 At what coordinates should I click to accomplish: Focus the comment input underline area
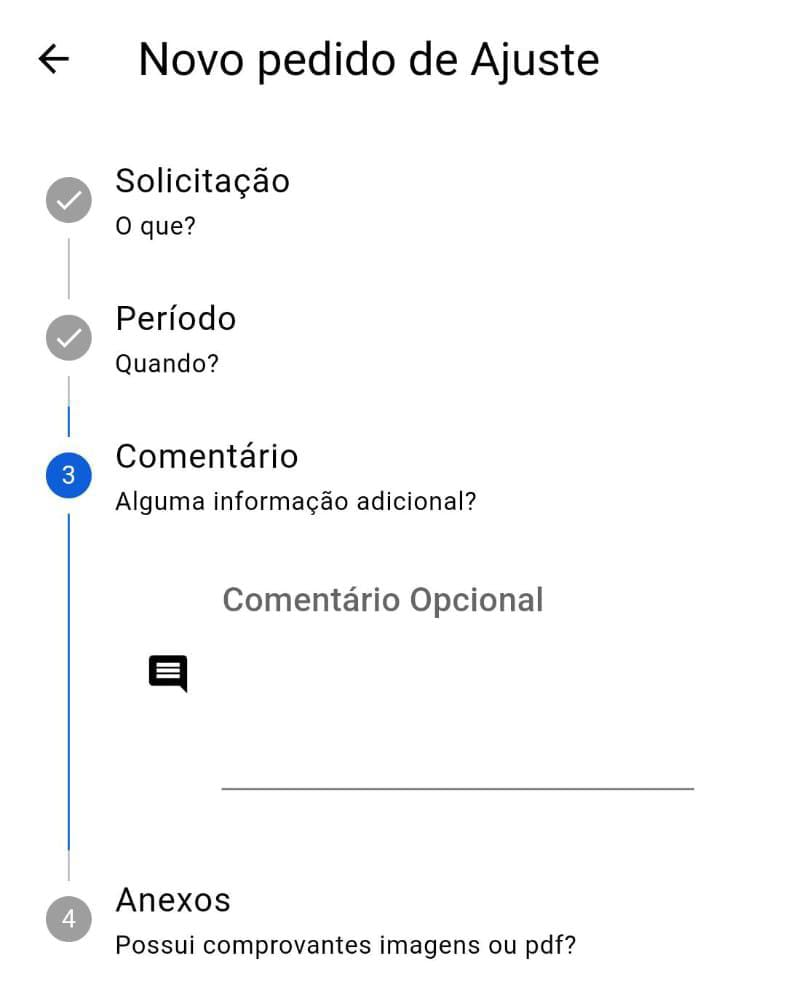click(458, 788)
